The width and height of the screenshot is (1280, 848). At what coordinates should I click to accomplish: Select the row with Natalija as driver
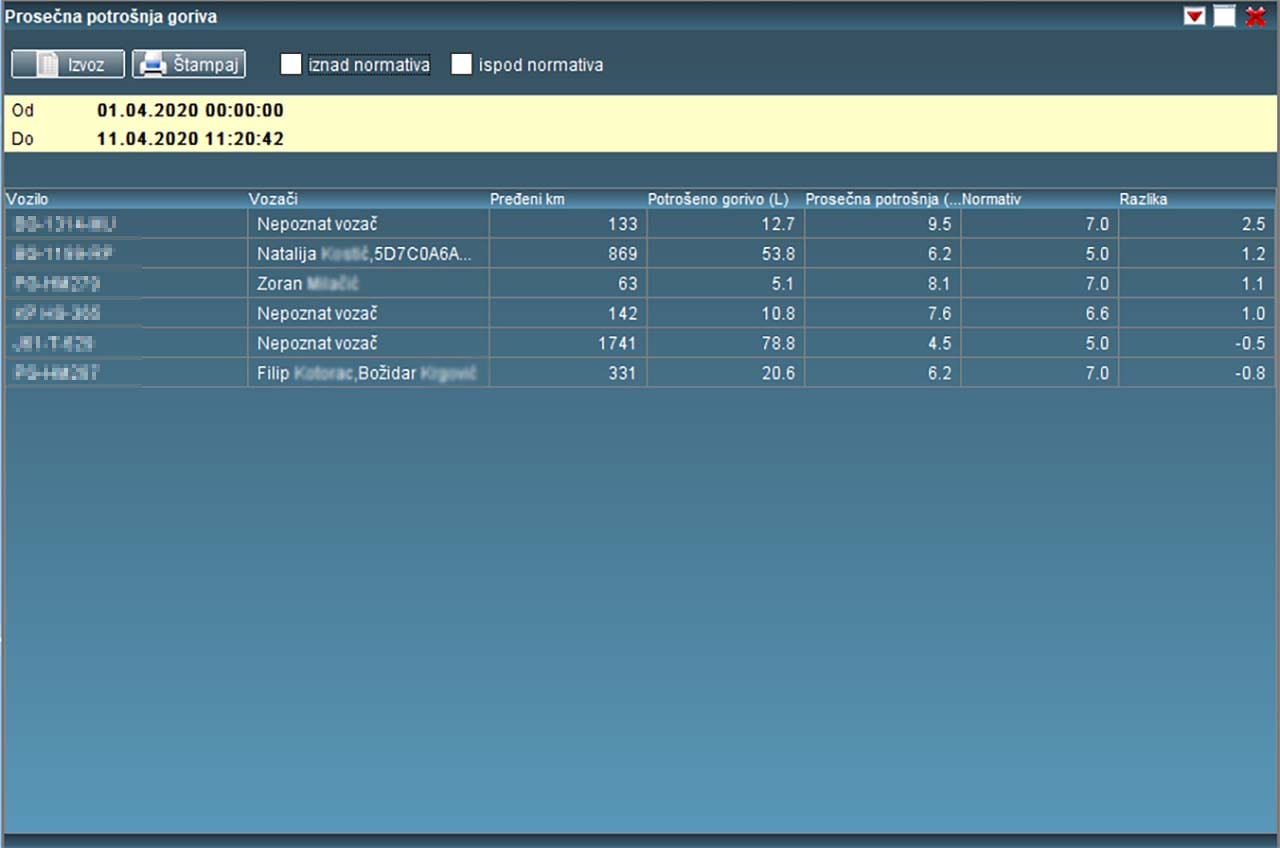[368, 254]
